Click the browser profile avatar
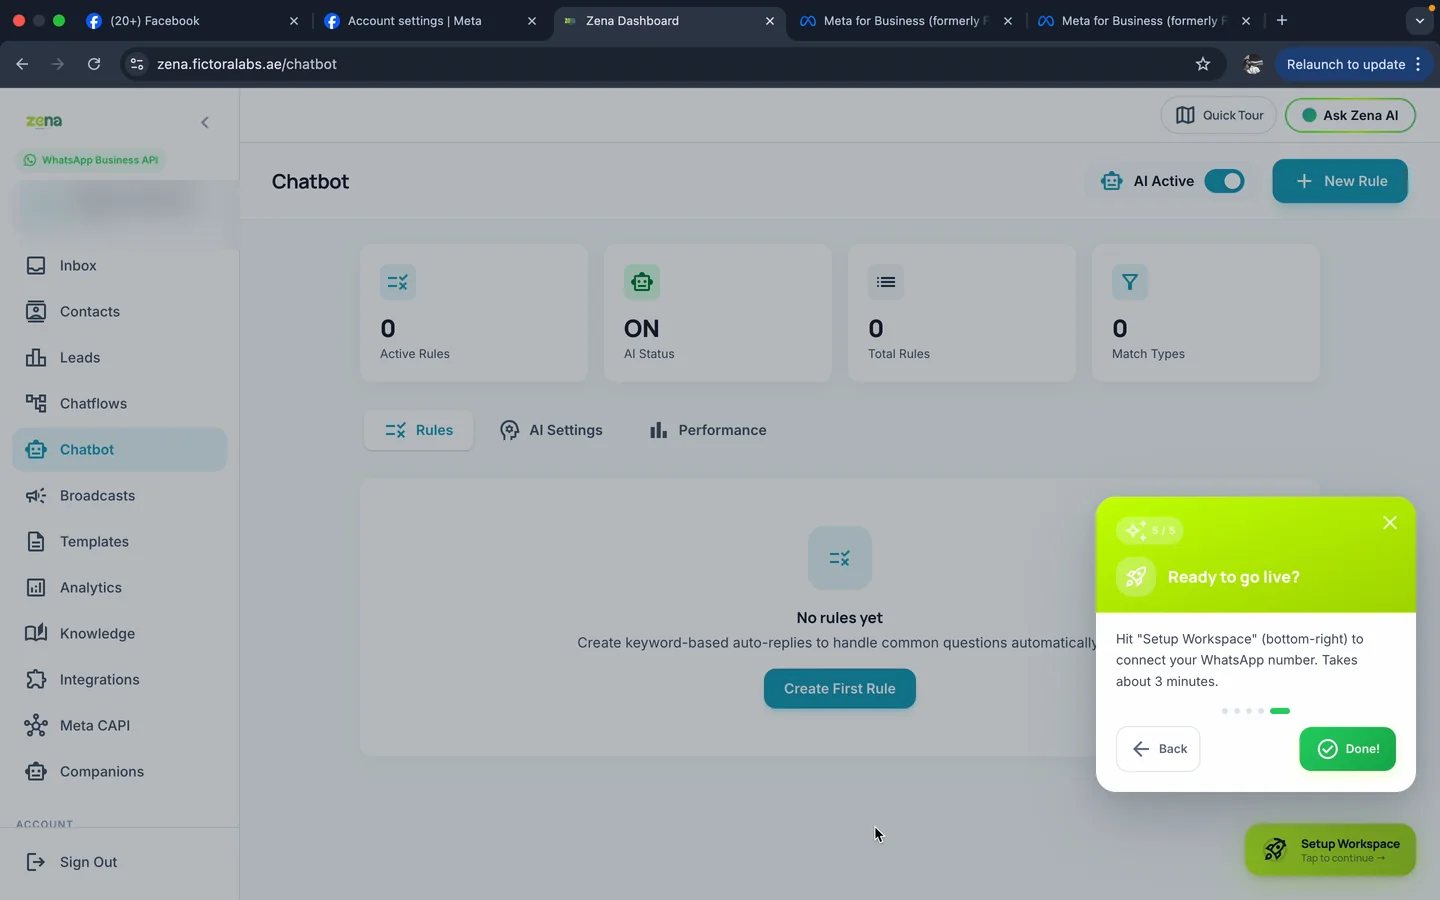This screenshot has width=1440, height=900. point(1252,64)
